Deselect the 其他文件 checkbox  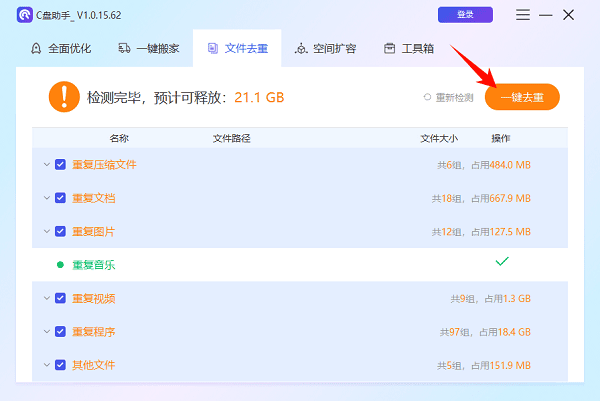(x=61, y=365)
